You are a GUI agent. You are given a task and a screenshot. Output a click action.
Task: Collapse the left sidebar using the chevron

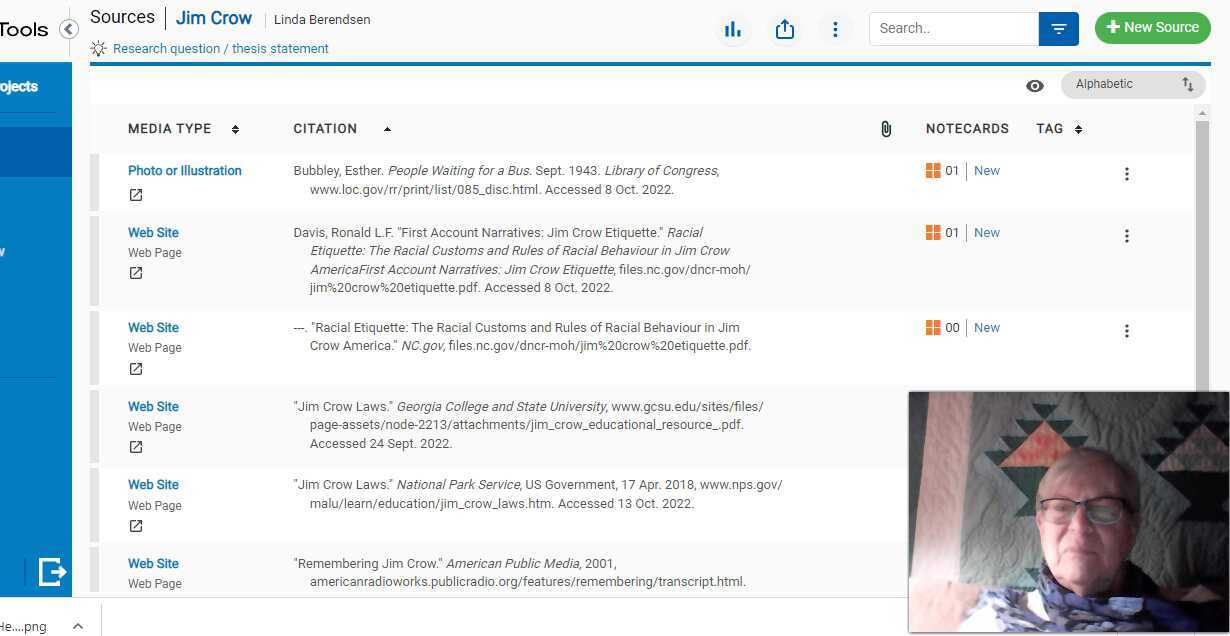[68, 29]
